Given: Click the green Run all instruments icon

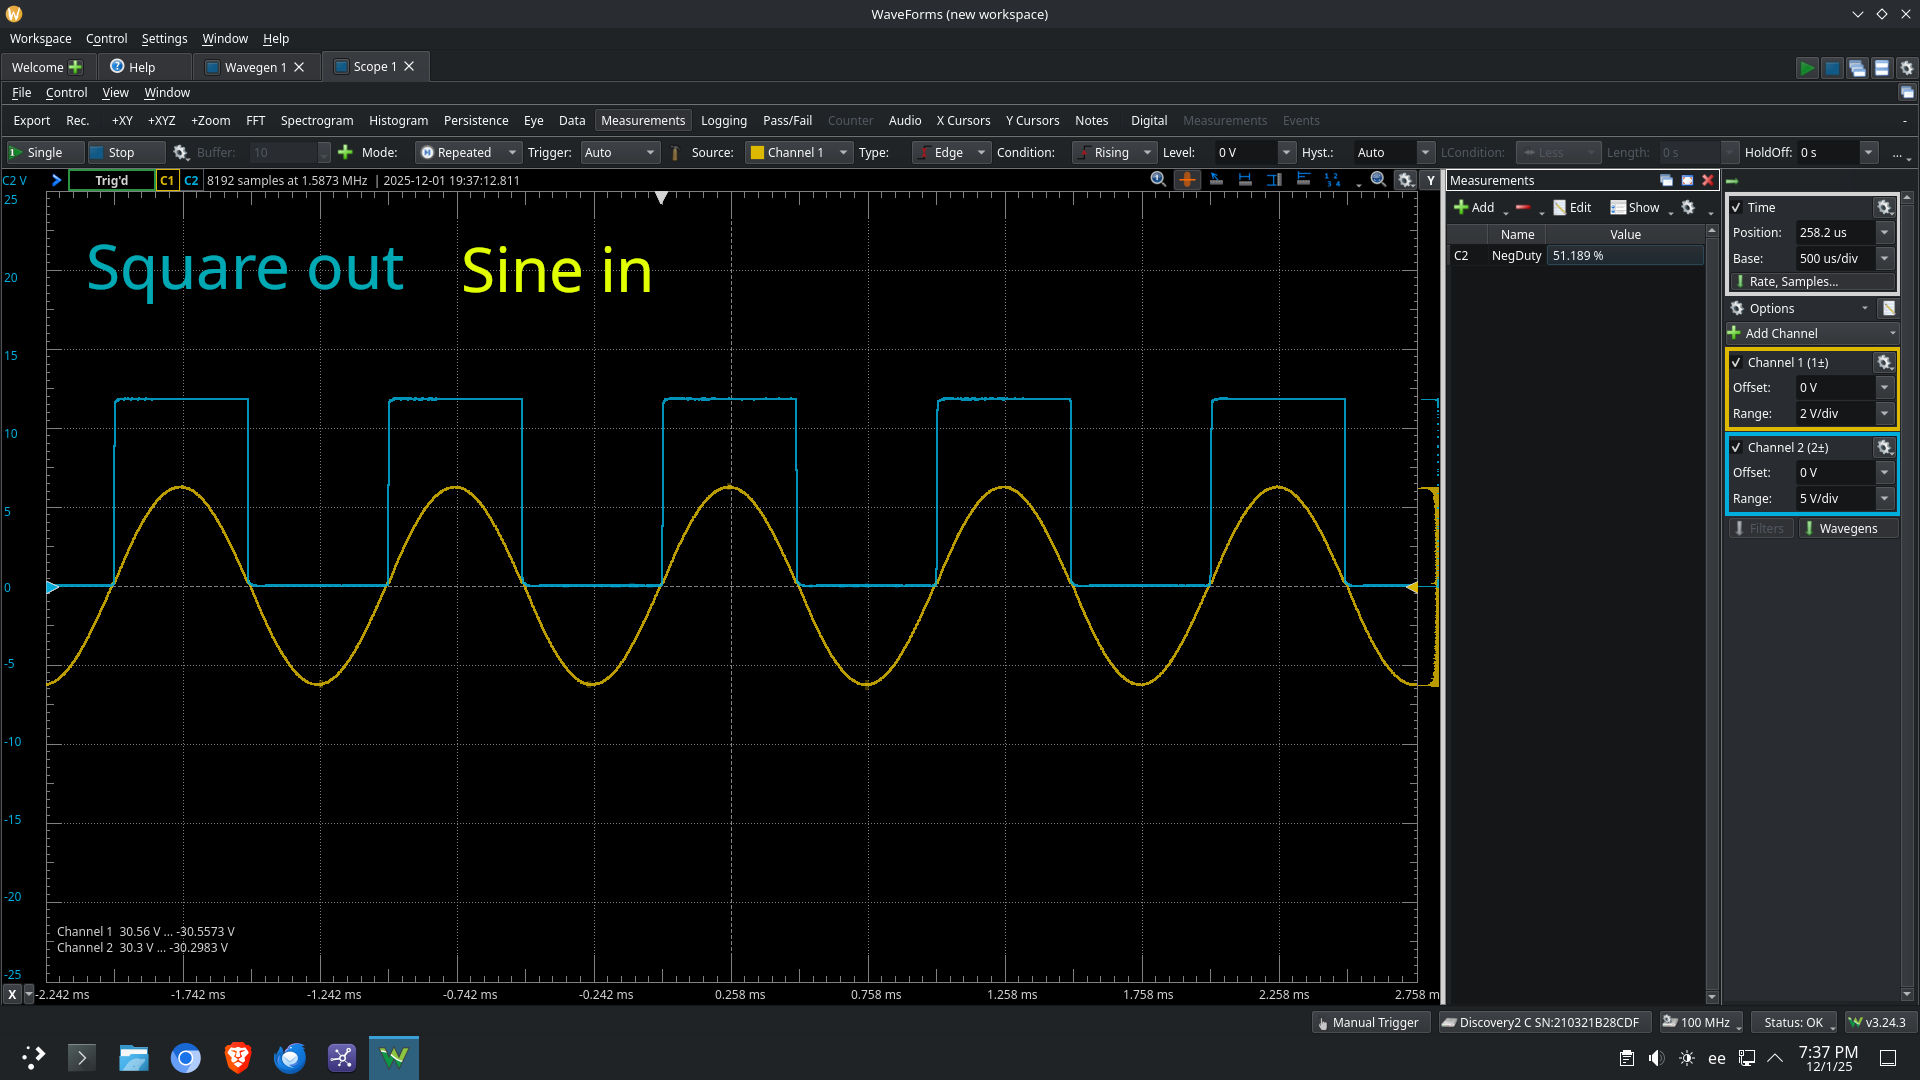Looking at the screenshot, I should click(x=1806, y=68).
